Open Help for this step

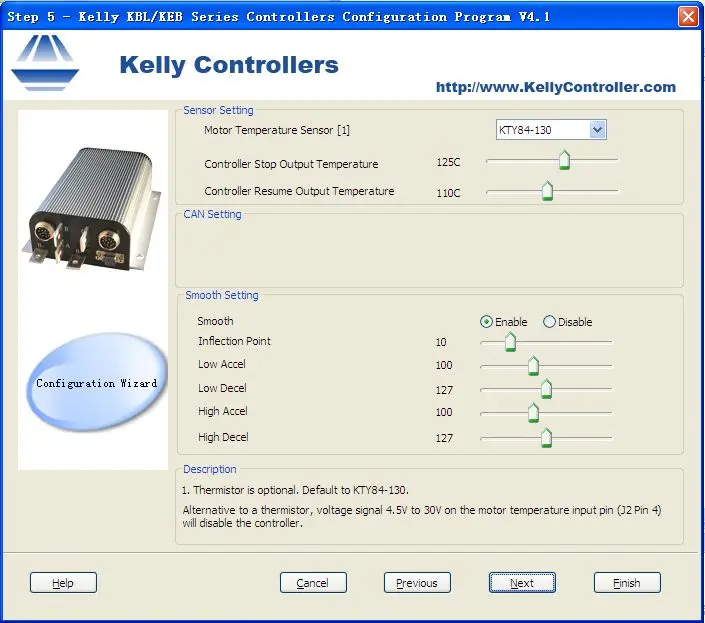click(63, 583)
